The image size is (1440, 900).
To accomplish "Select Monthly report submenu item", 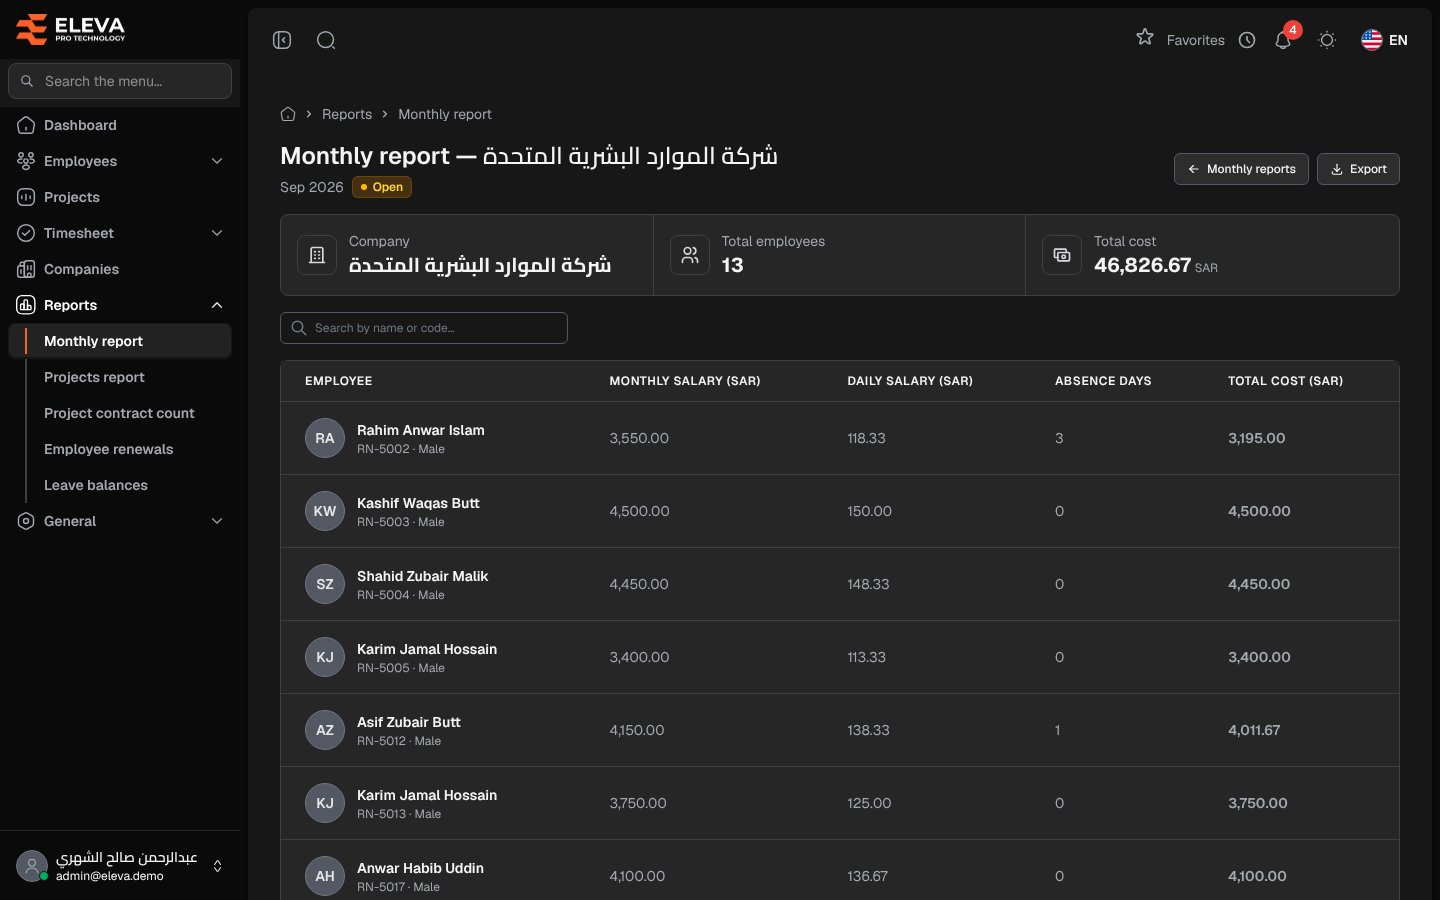I will pyautogui.click(x=120, y=341).
